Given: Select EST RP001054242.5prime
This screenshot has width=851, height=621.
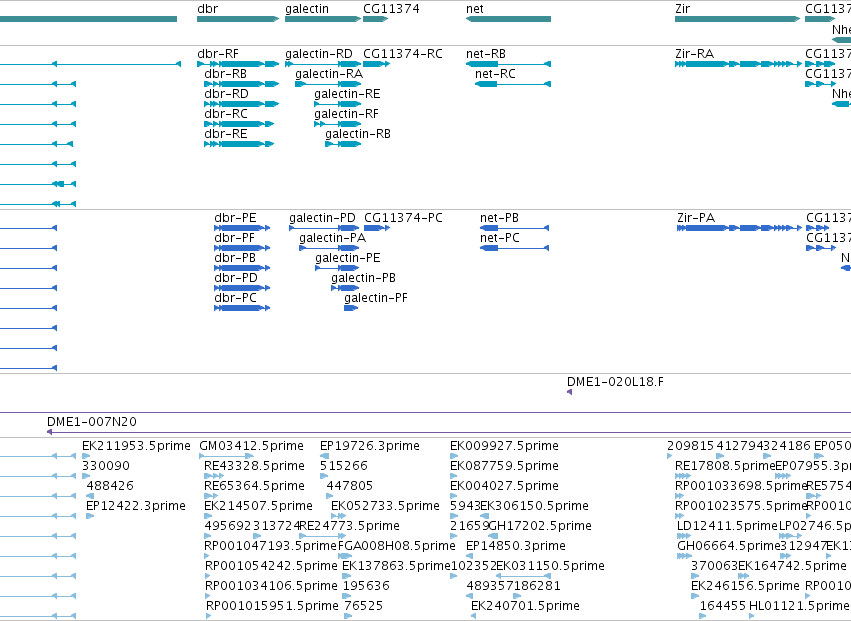Looking at the screenshot, I should [208, 576].
